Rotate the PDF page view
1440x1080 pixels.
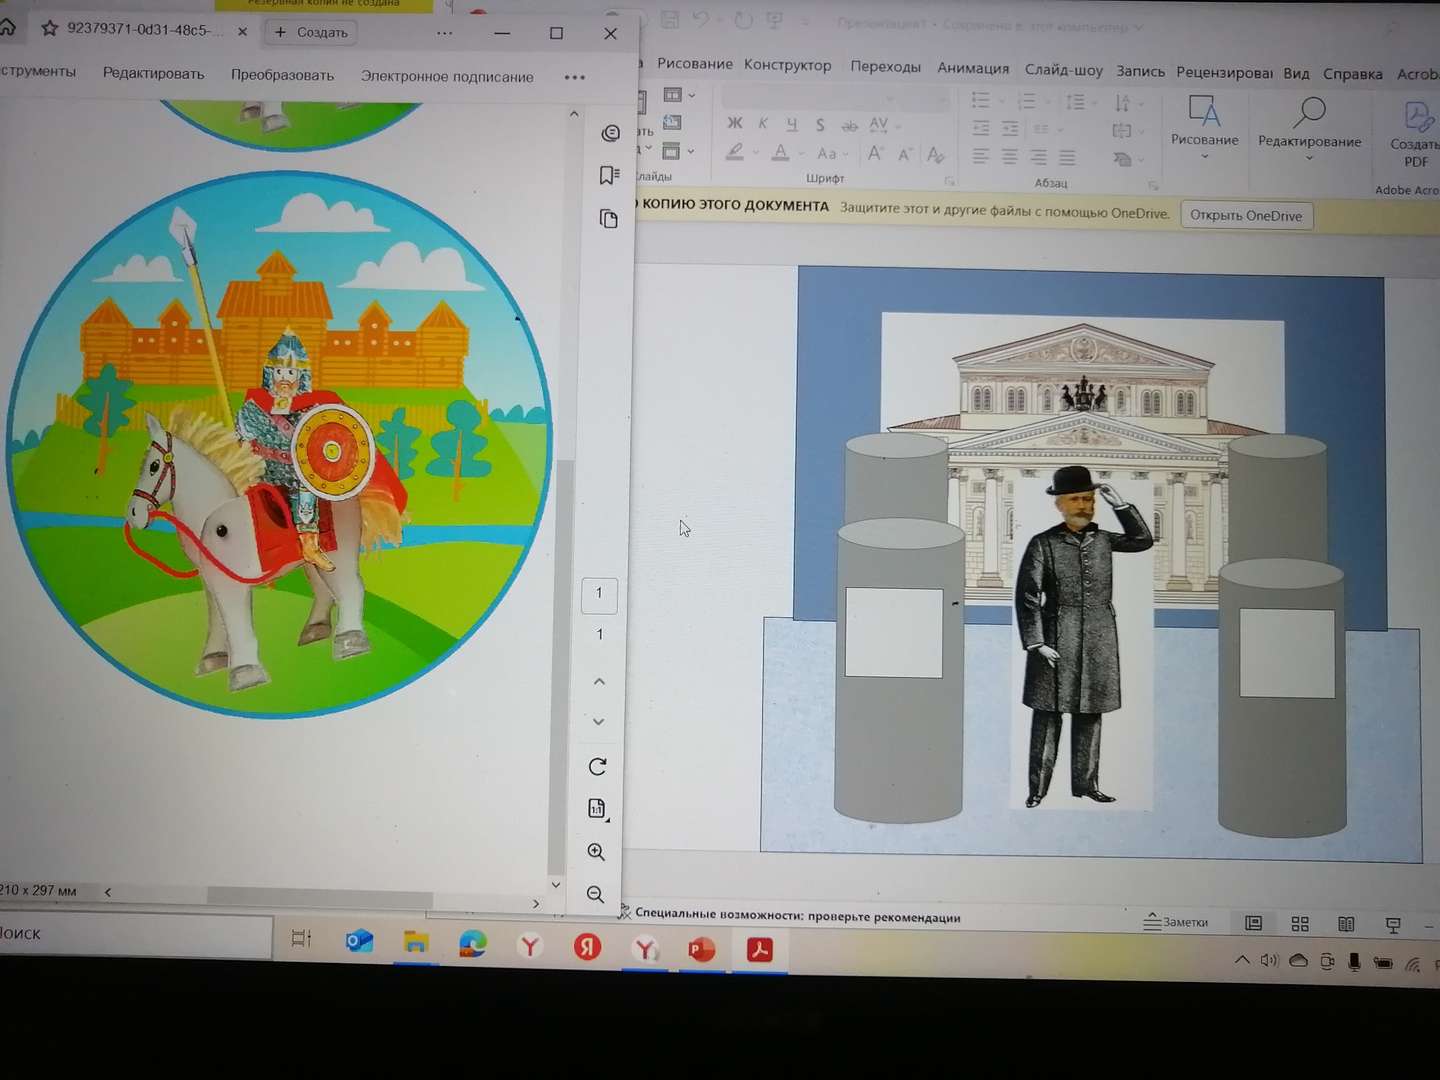pyautogui.click(x=597, y=767)
